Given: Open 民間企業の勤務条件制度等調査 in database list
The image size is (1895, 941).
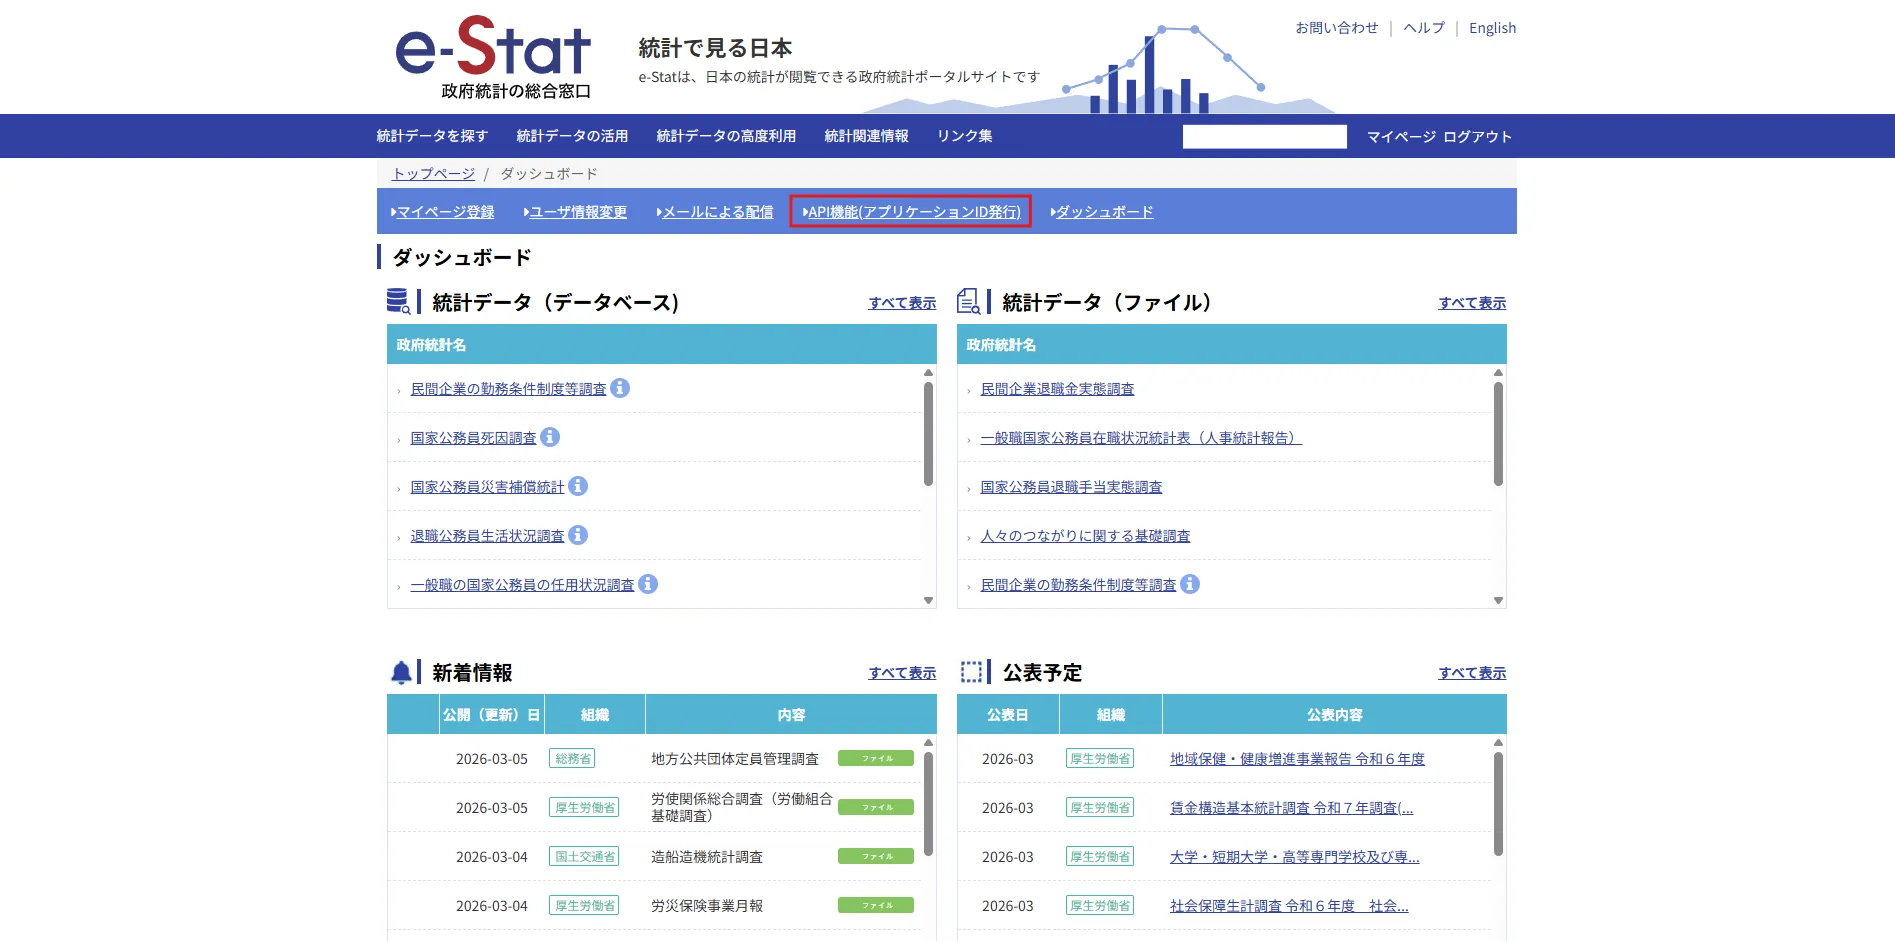Looking at the screenshot, I should pos(508,389).
